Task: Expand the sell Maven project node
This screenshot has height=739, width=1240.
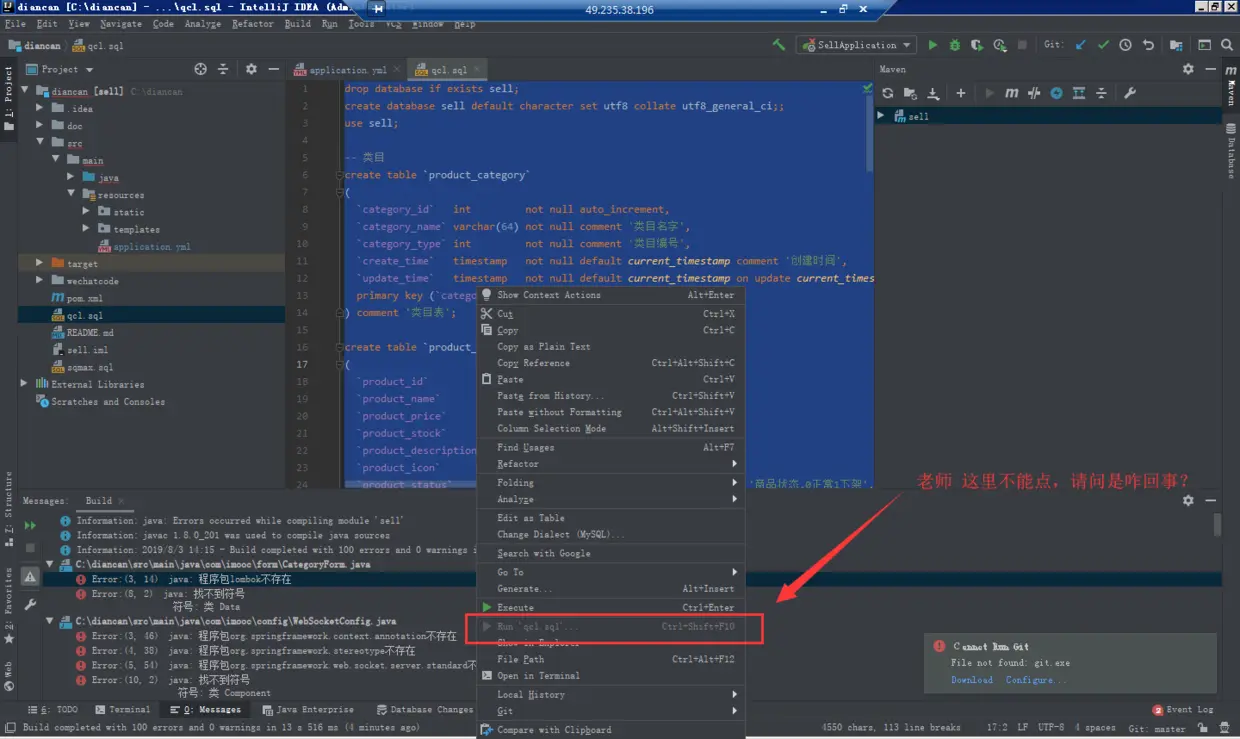Action: click(881, 116)
